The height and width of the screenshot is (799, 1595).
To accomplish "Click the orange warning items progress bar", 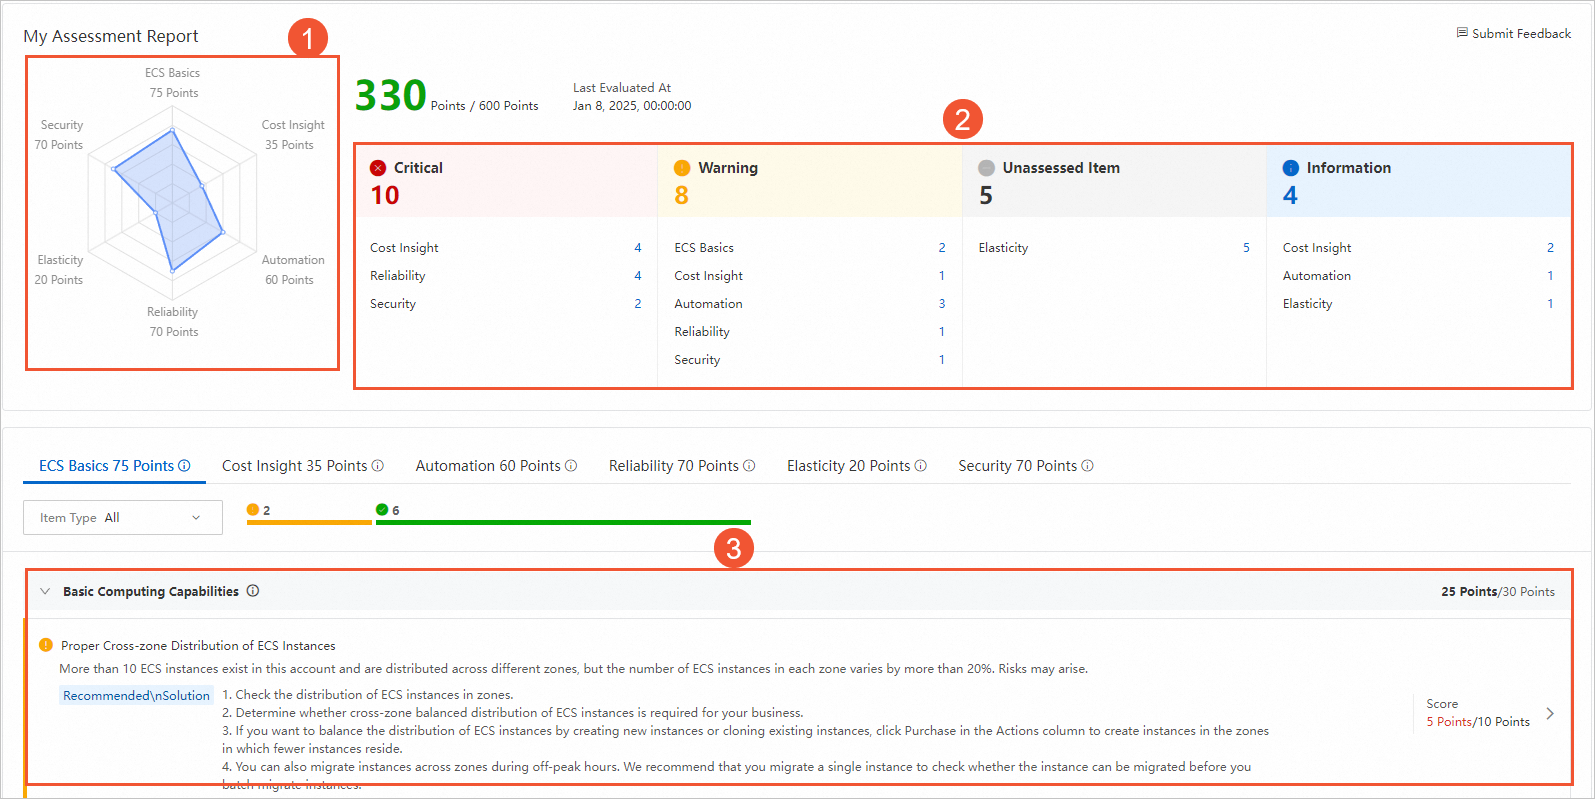I will pyautogui.click(x=309, y=522).
